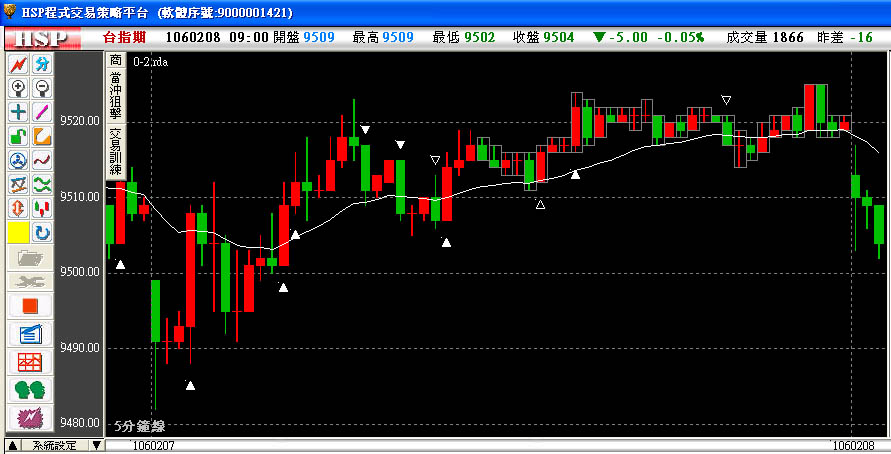Open the 分 timeframe icon
The width and height of the screenshot is (891, 454).
[42, 65]
